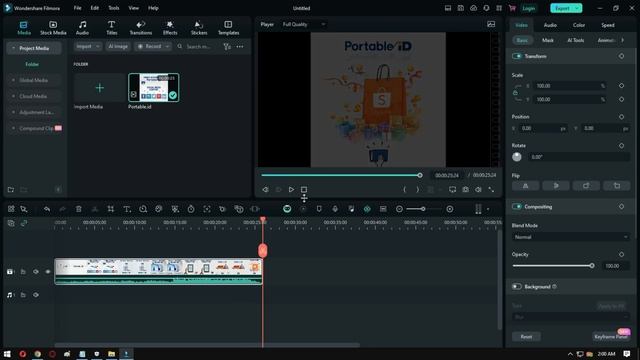The width and height of the screenshot is (640, 360).
Task: Toggle the video track visibility eye
Action: 48,271
